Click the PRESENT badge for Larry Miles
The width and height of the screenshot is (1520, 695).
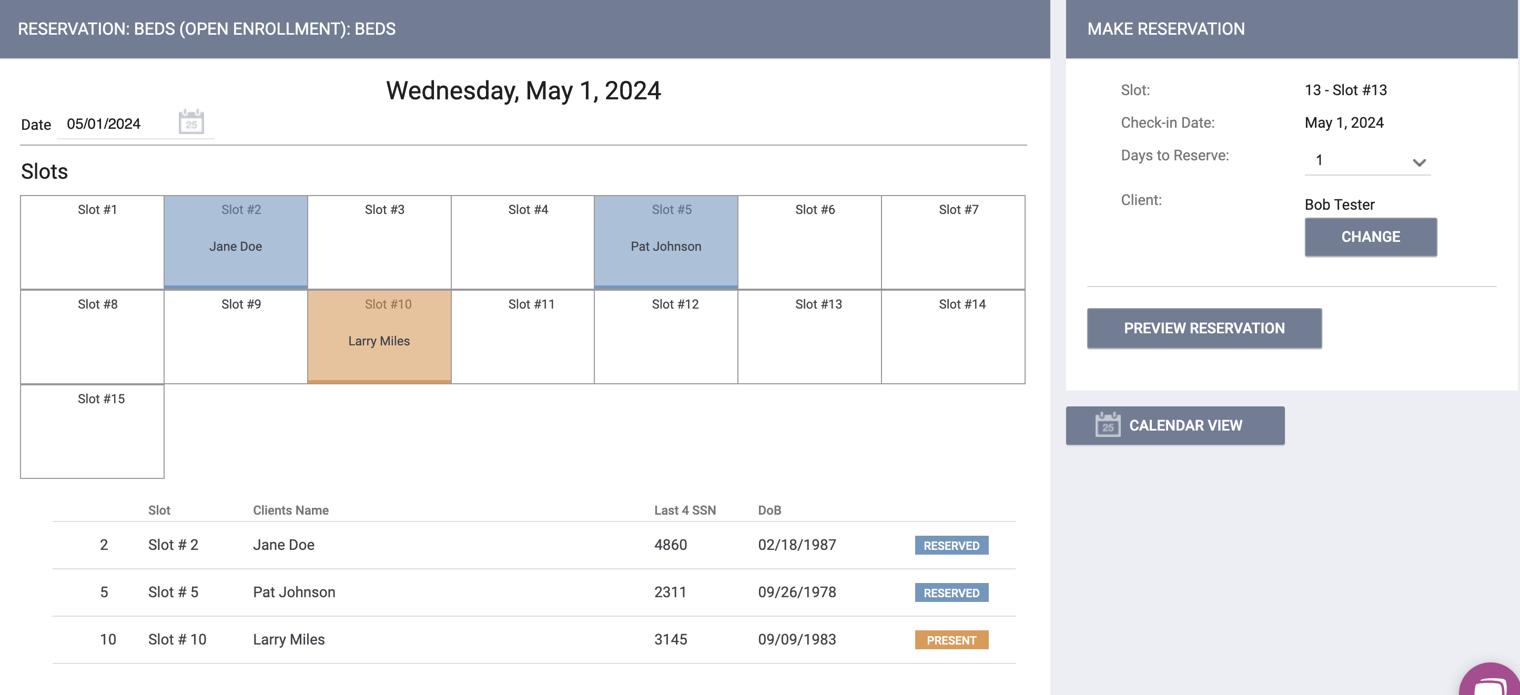[951, 639]
